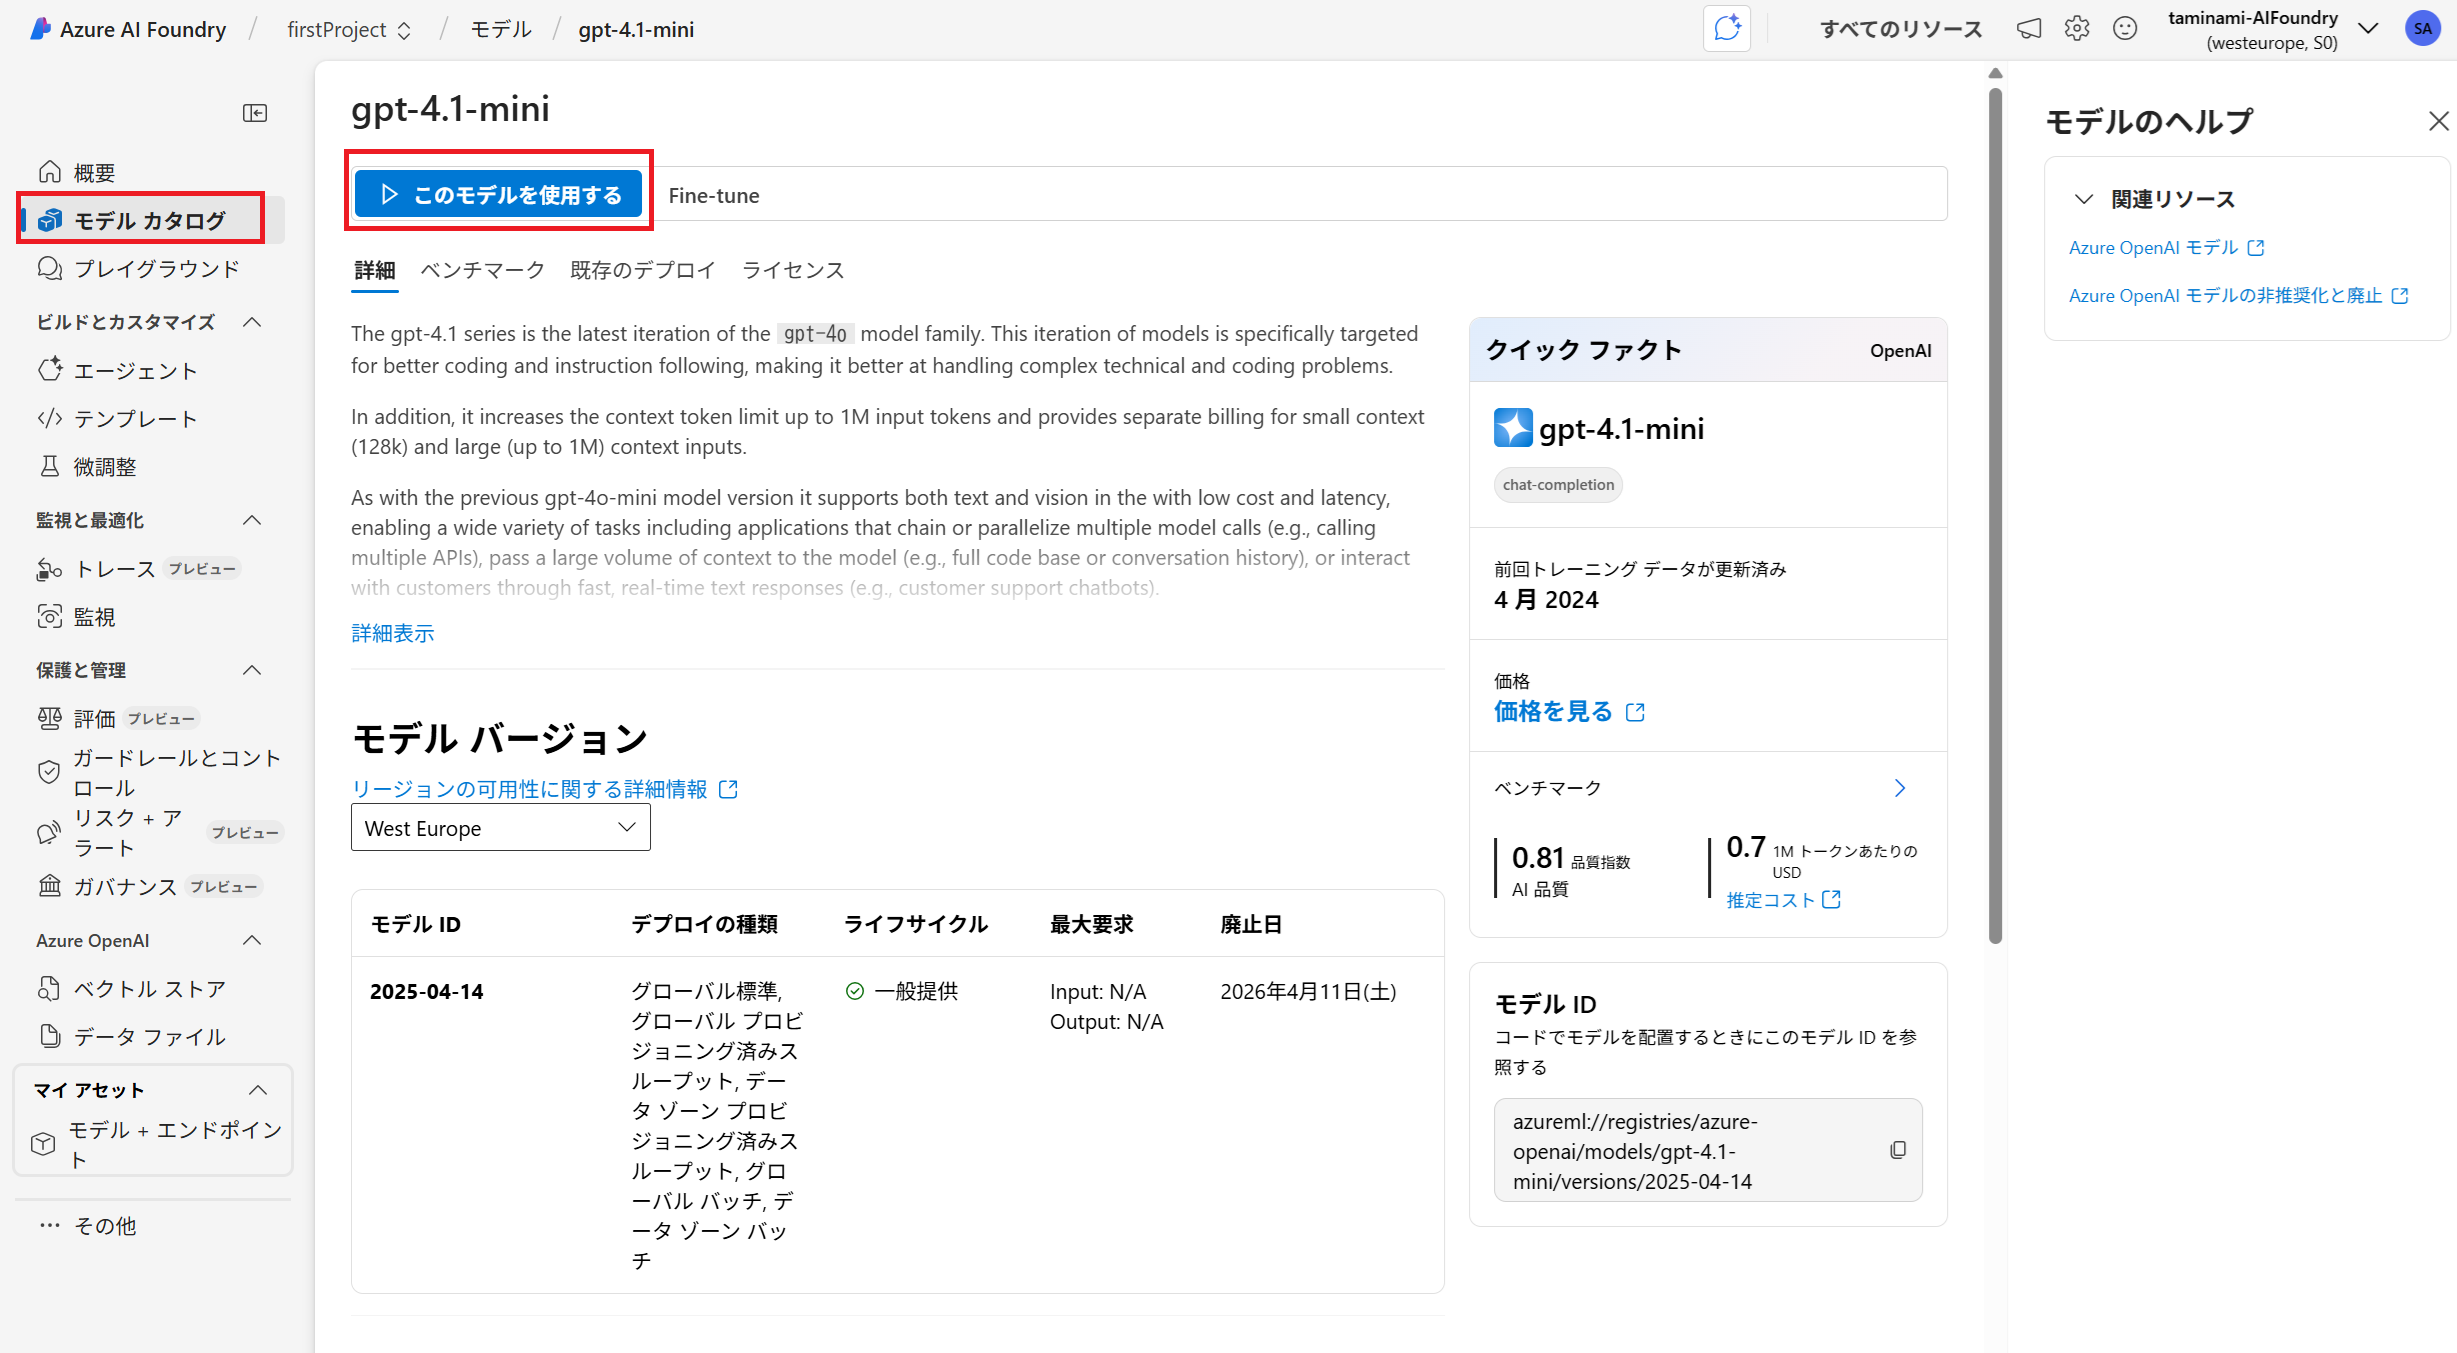Image resolution: width=2457 pixels, height=1353 pixels.
Task: Click すべてのリソース in header
Action: coord(1901,28)
